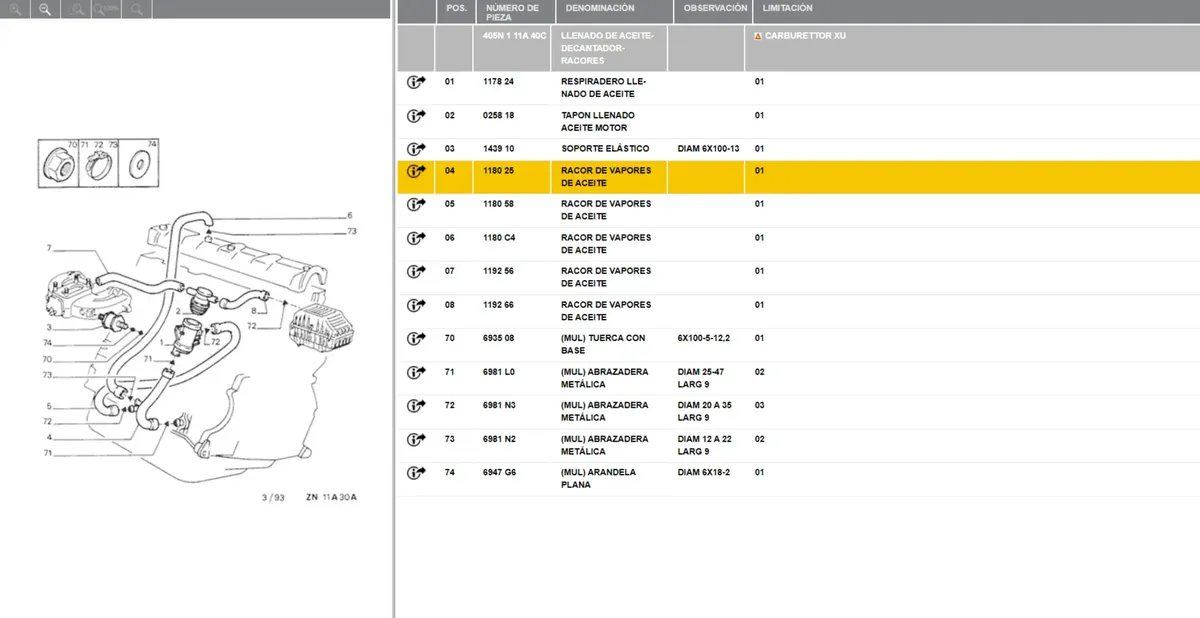This screenshot has height=618, width=1200.
Task: Click observation DIAM 6X18-2
Action: pos(704,472)
